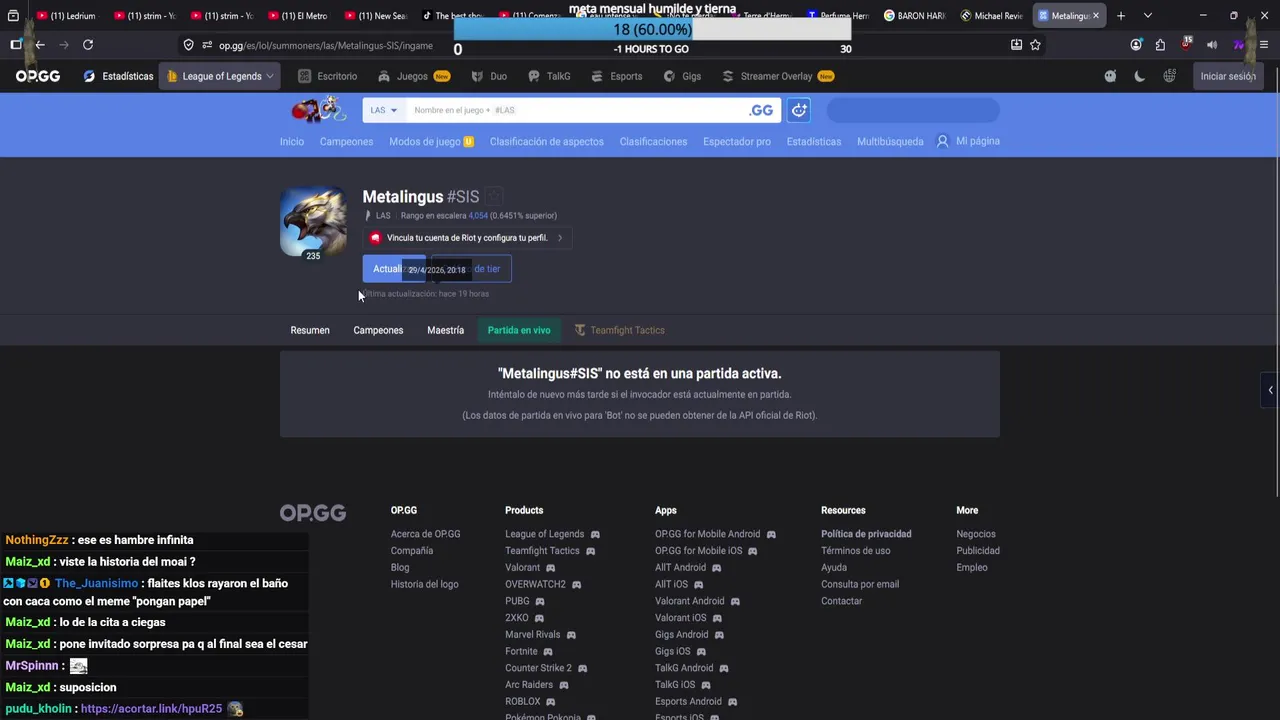
Task: Open PUBG in Products list
Action: [x=525, y=601]
